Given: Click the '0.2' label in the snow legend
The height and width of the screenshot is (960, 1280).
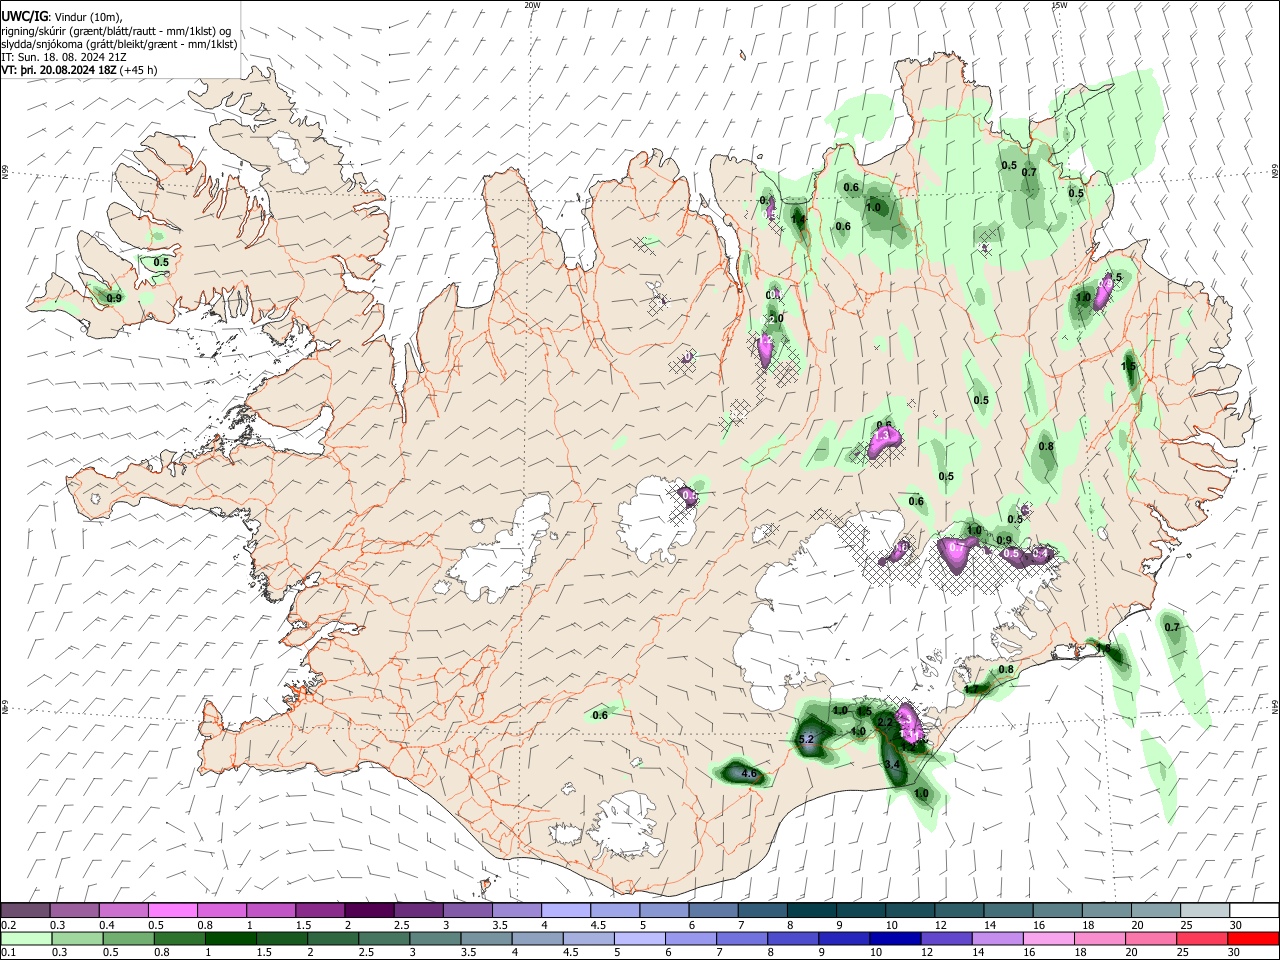Looking at the screenshot, I should (8, 925).
